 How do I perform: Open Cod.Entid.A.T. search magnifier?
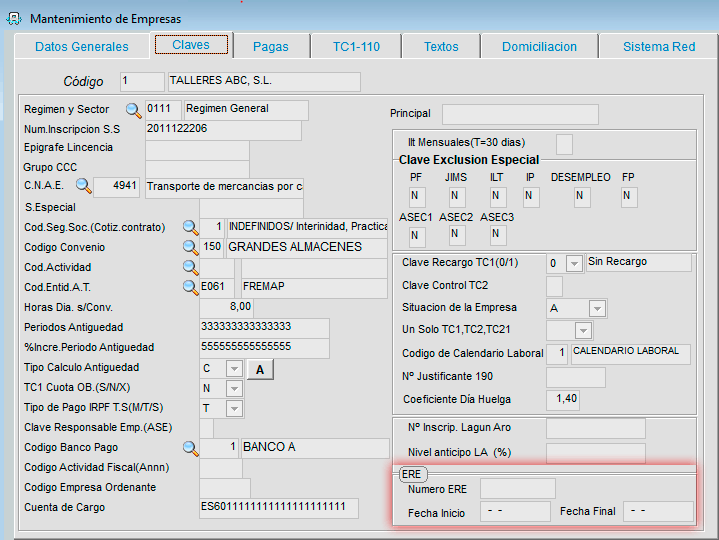(x=190, y=287)
